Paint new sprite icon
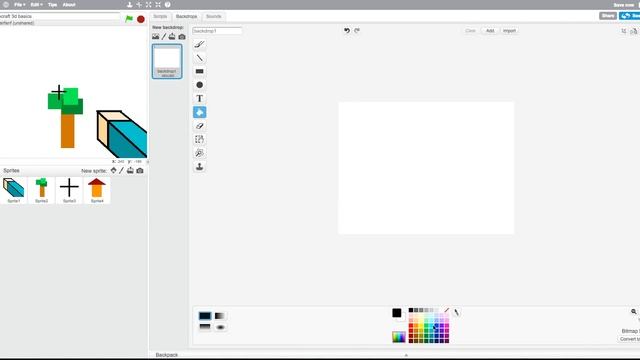640x360 pixels. click(121, 170)
